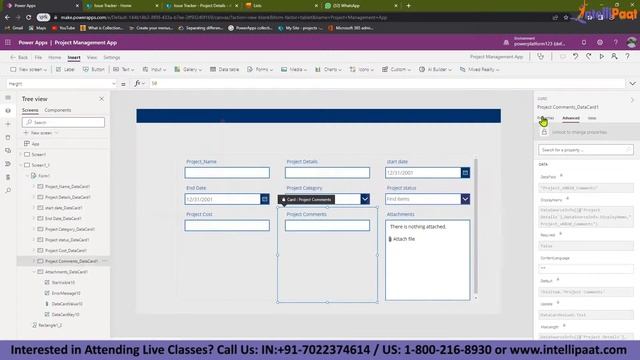Viewport: 640px width, 360px height.
Task: Click the Project_Name text input on canvas
Action: 227,173
